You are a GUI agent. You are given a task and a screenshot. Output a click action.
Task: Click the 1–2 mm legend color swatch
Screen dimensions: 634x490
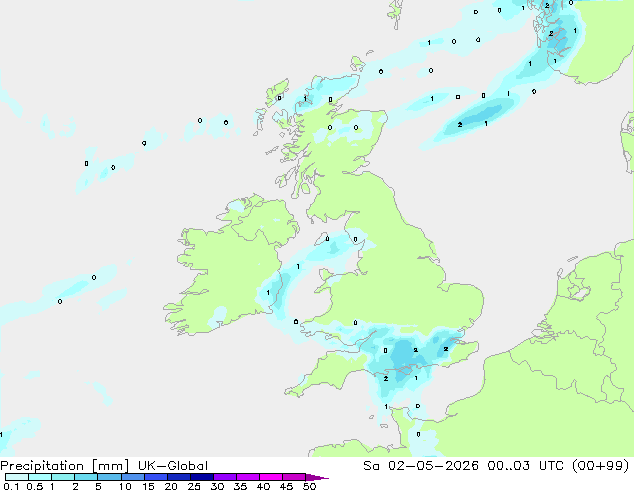coord(63,477)
